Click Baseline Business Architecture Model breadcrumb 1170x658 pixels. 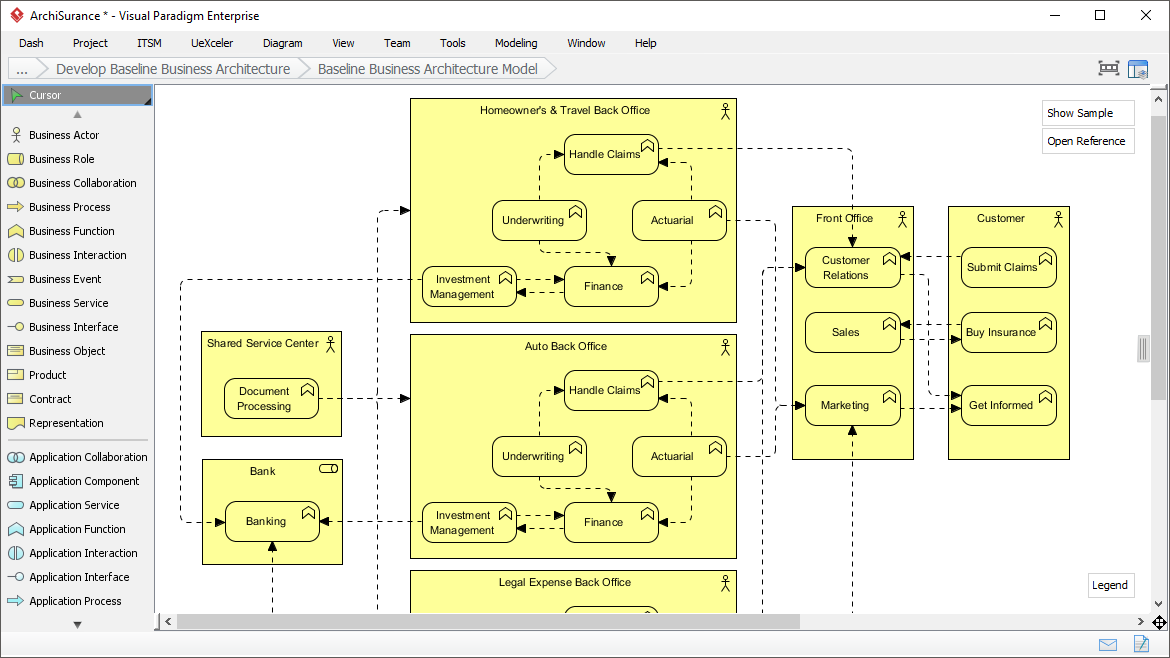click(428, 69)
